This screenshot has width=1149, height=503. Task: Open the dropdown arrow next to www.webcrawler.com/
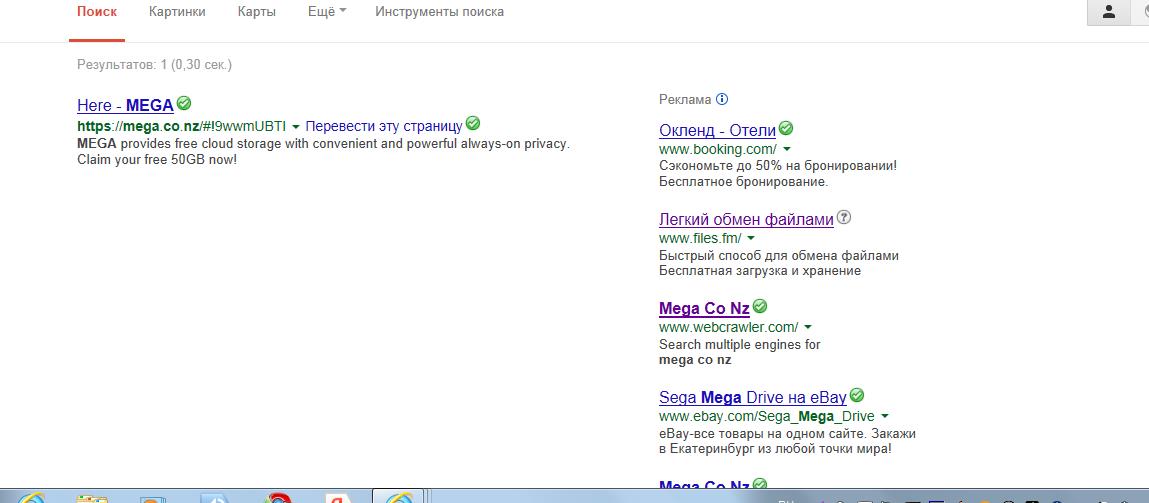click(x=808, y=328)
